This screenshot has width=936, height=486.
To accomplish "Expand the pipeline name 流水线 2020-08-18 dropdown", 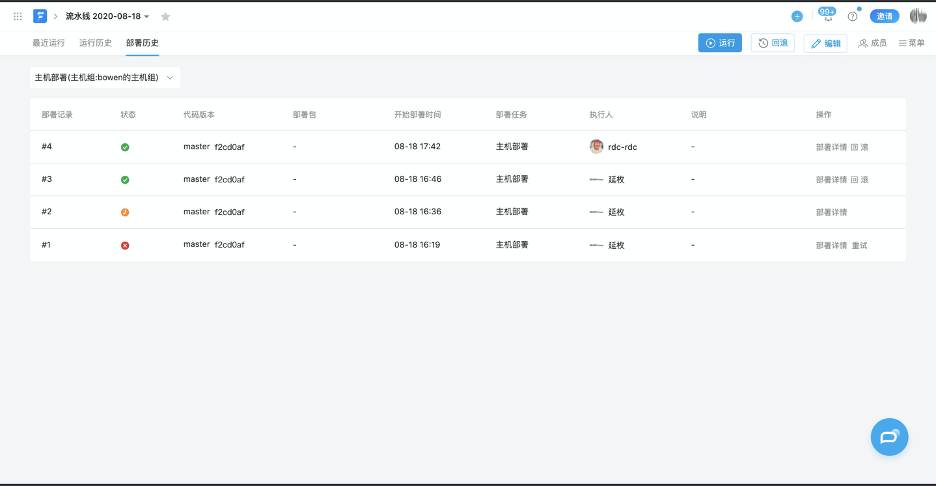I will pos(107,17).
